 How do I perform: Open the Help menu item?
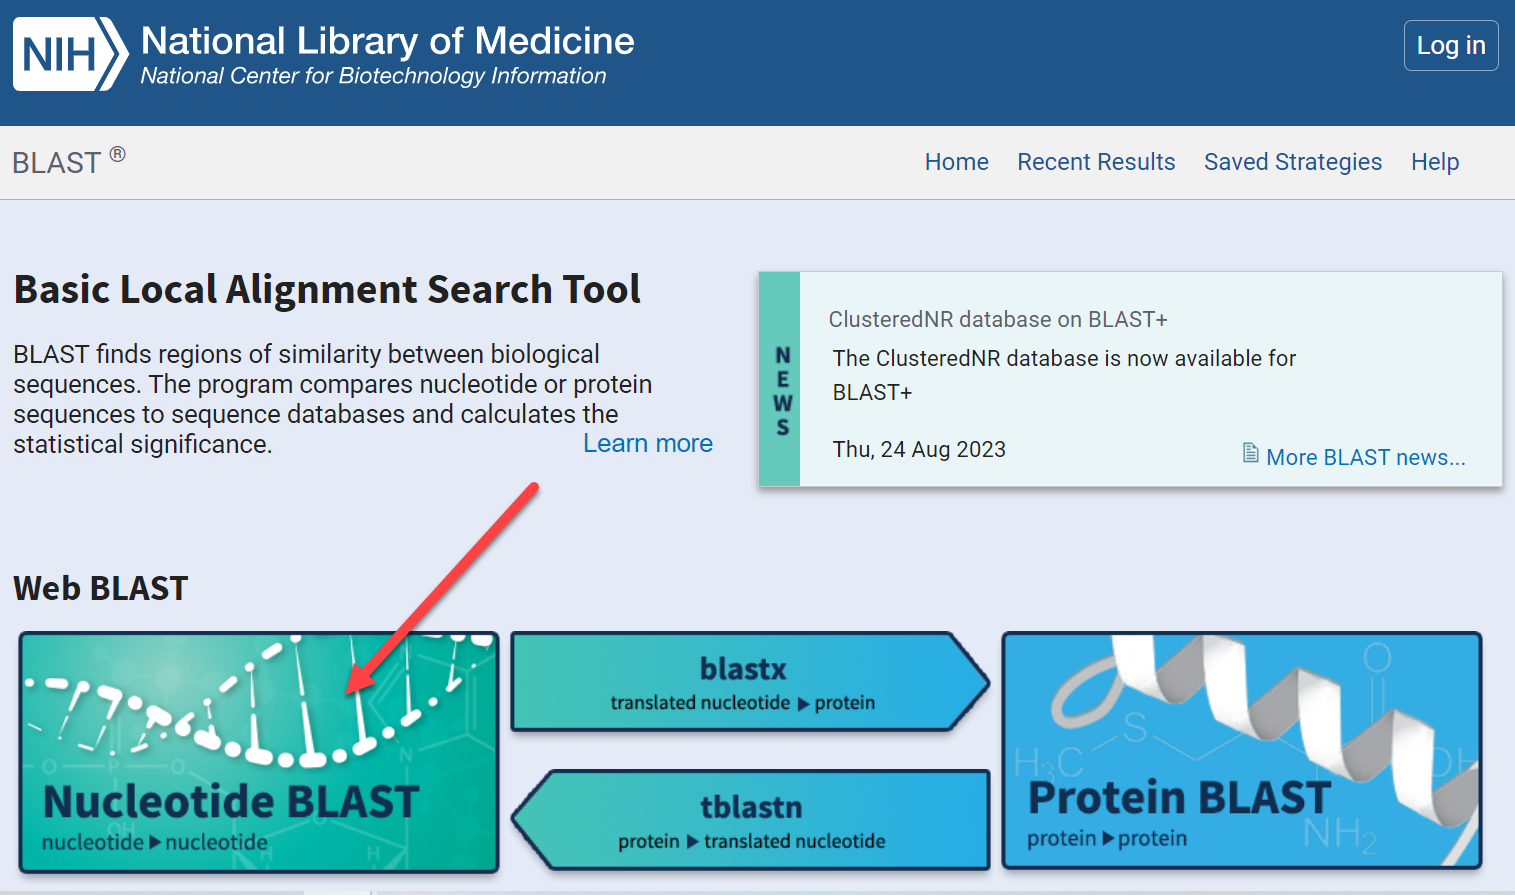[1435, 162]
